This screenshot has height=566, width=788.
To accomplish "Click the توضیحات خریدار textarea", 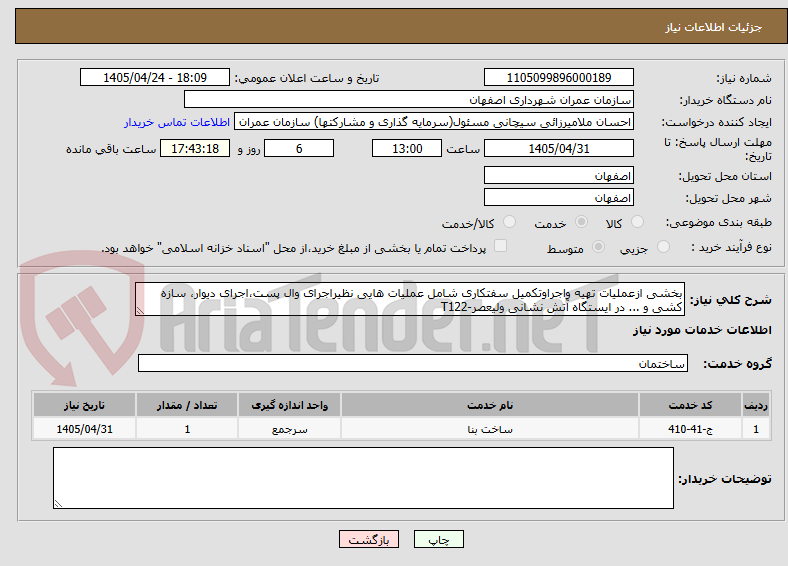I will pos(363,478).
